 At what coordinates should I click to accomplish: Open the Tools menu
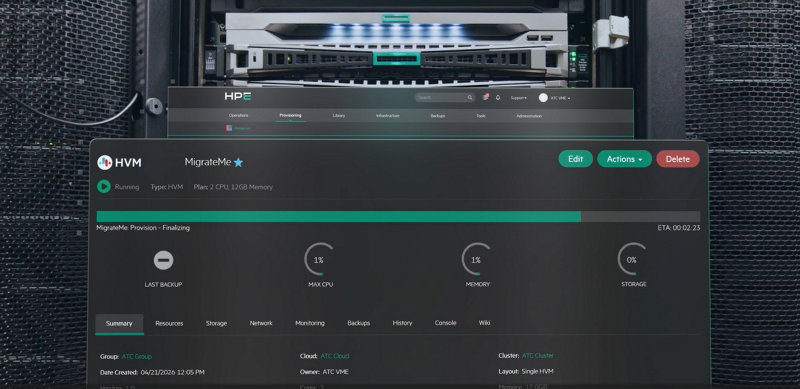481,116
